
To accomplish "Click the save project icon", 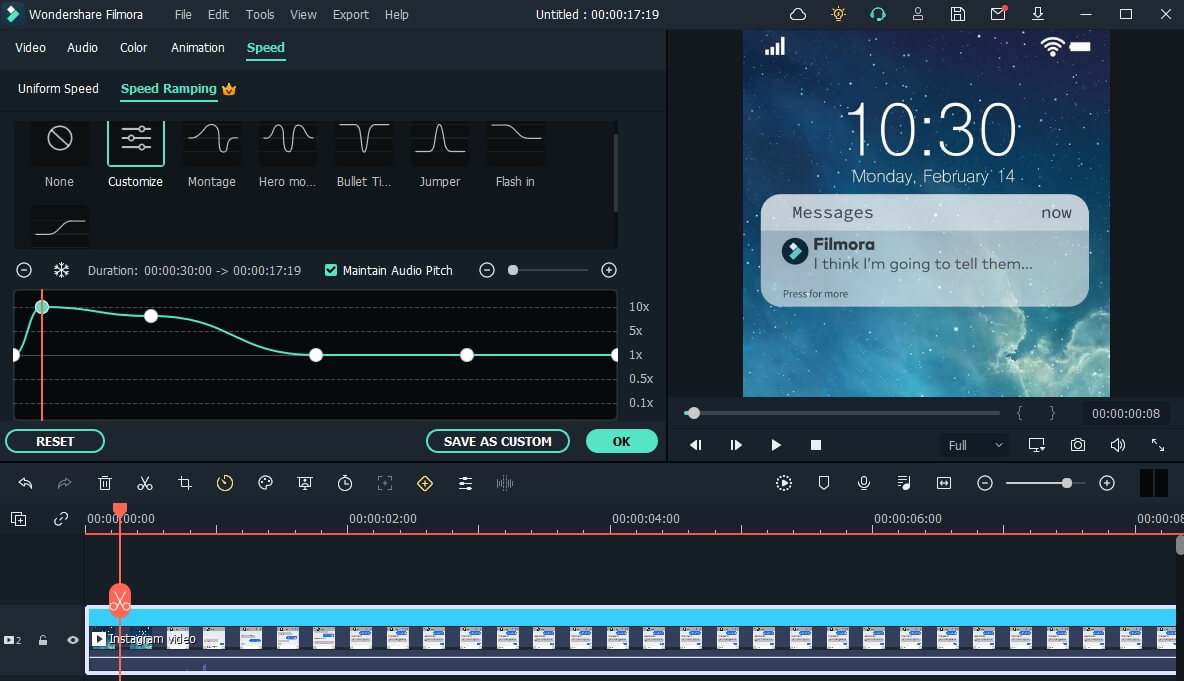I will [957, 14].
